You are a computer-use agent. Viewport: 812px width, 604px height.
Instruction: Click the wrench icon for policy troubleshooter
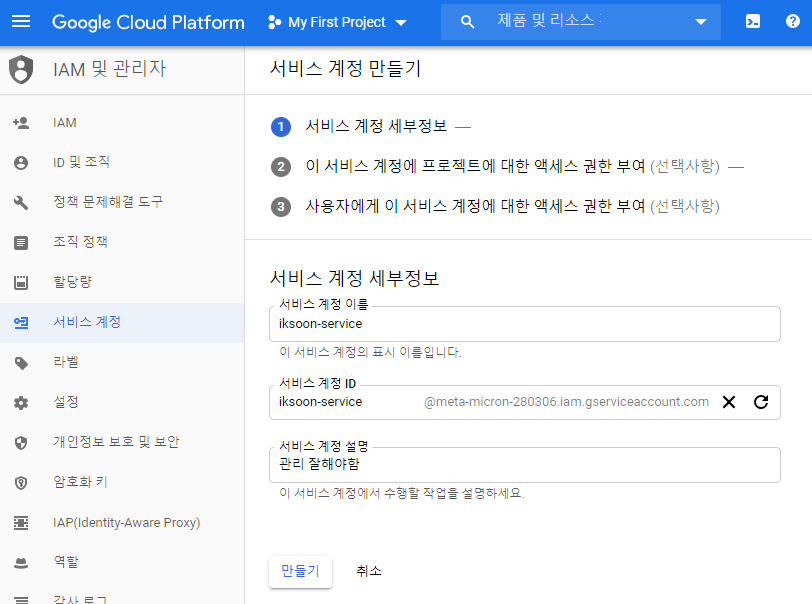pos(21,203)
